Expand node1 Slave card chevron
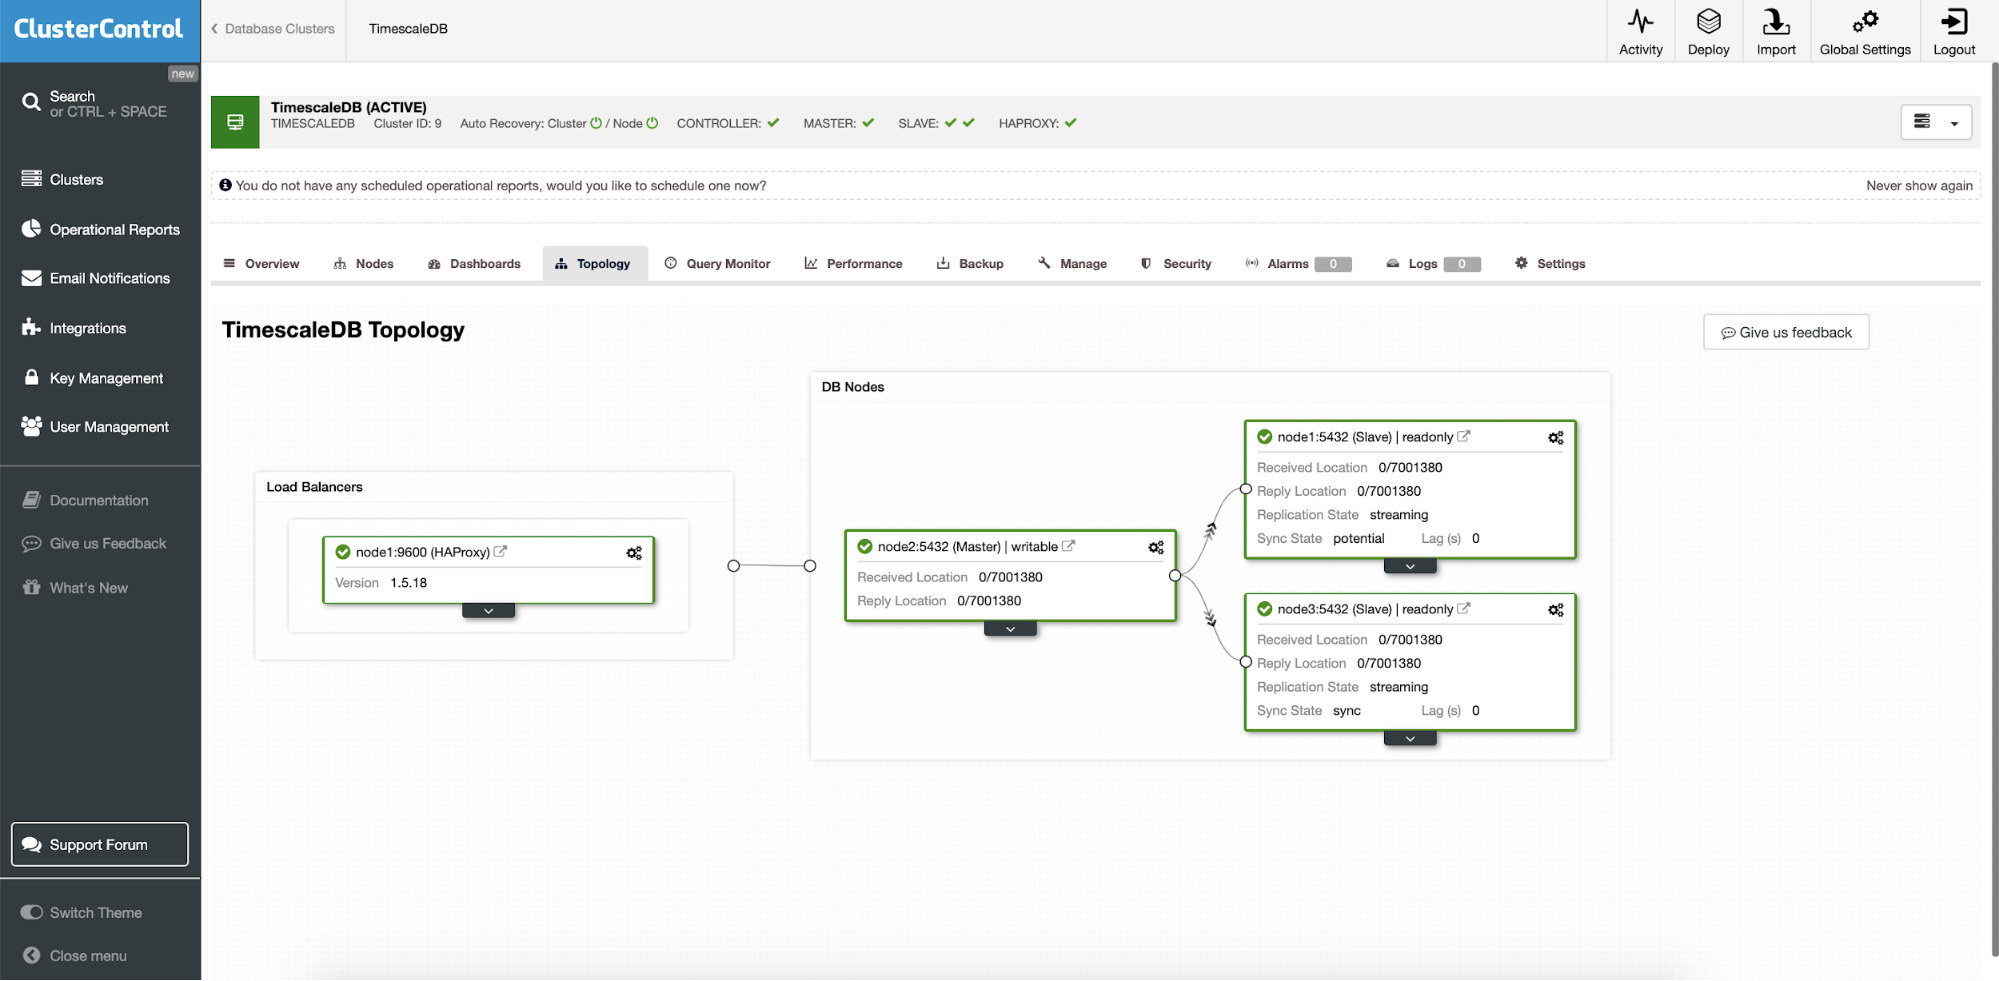The image size is (1999, 981). [x=1410, y=567]
